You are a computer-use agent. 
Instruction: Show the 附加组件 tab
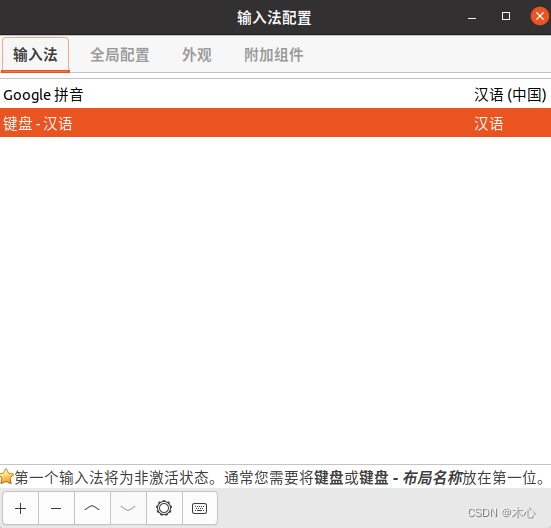pos(274,55)
